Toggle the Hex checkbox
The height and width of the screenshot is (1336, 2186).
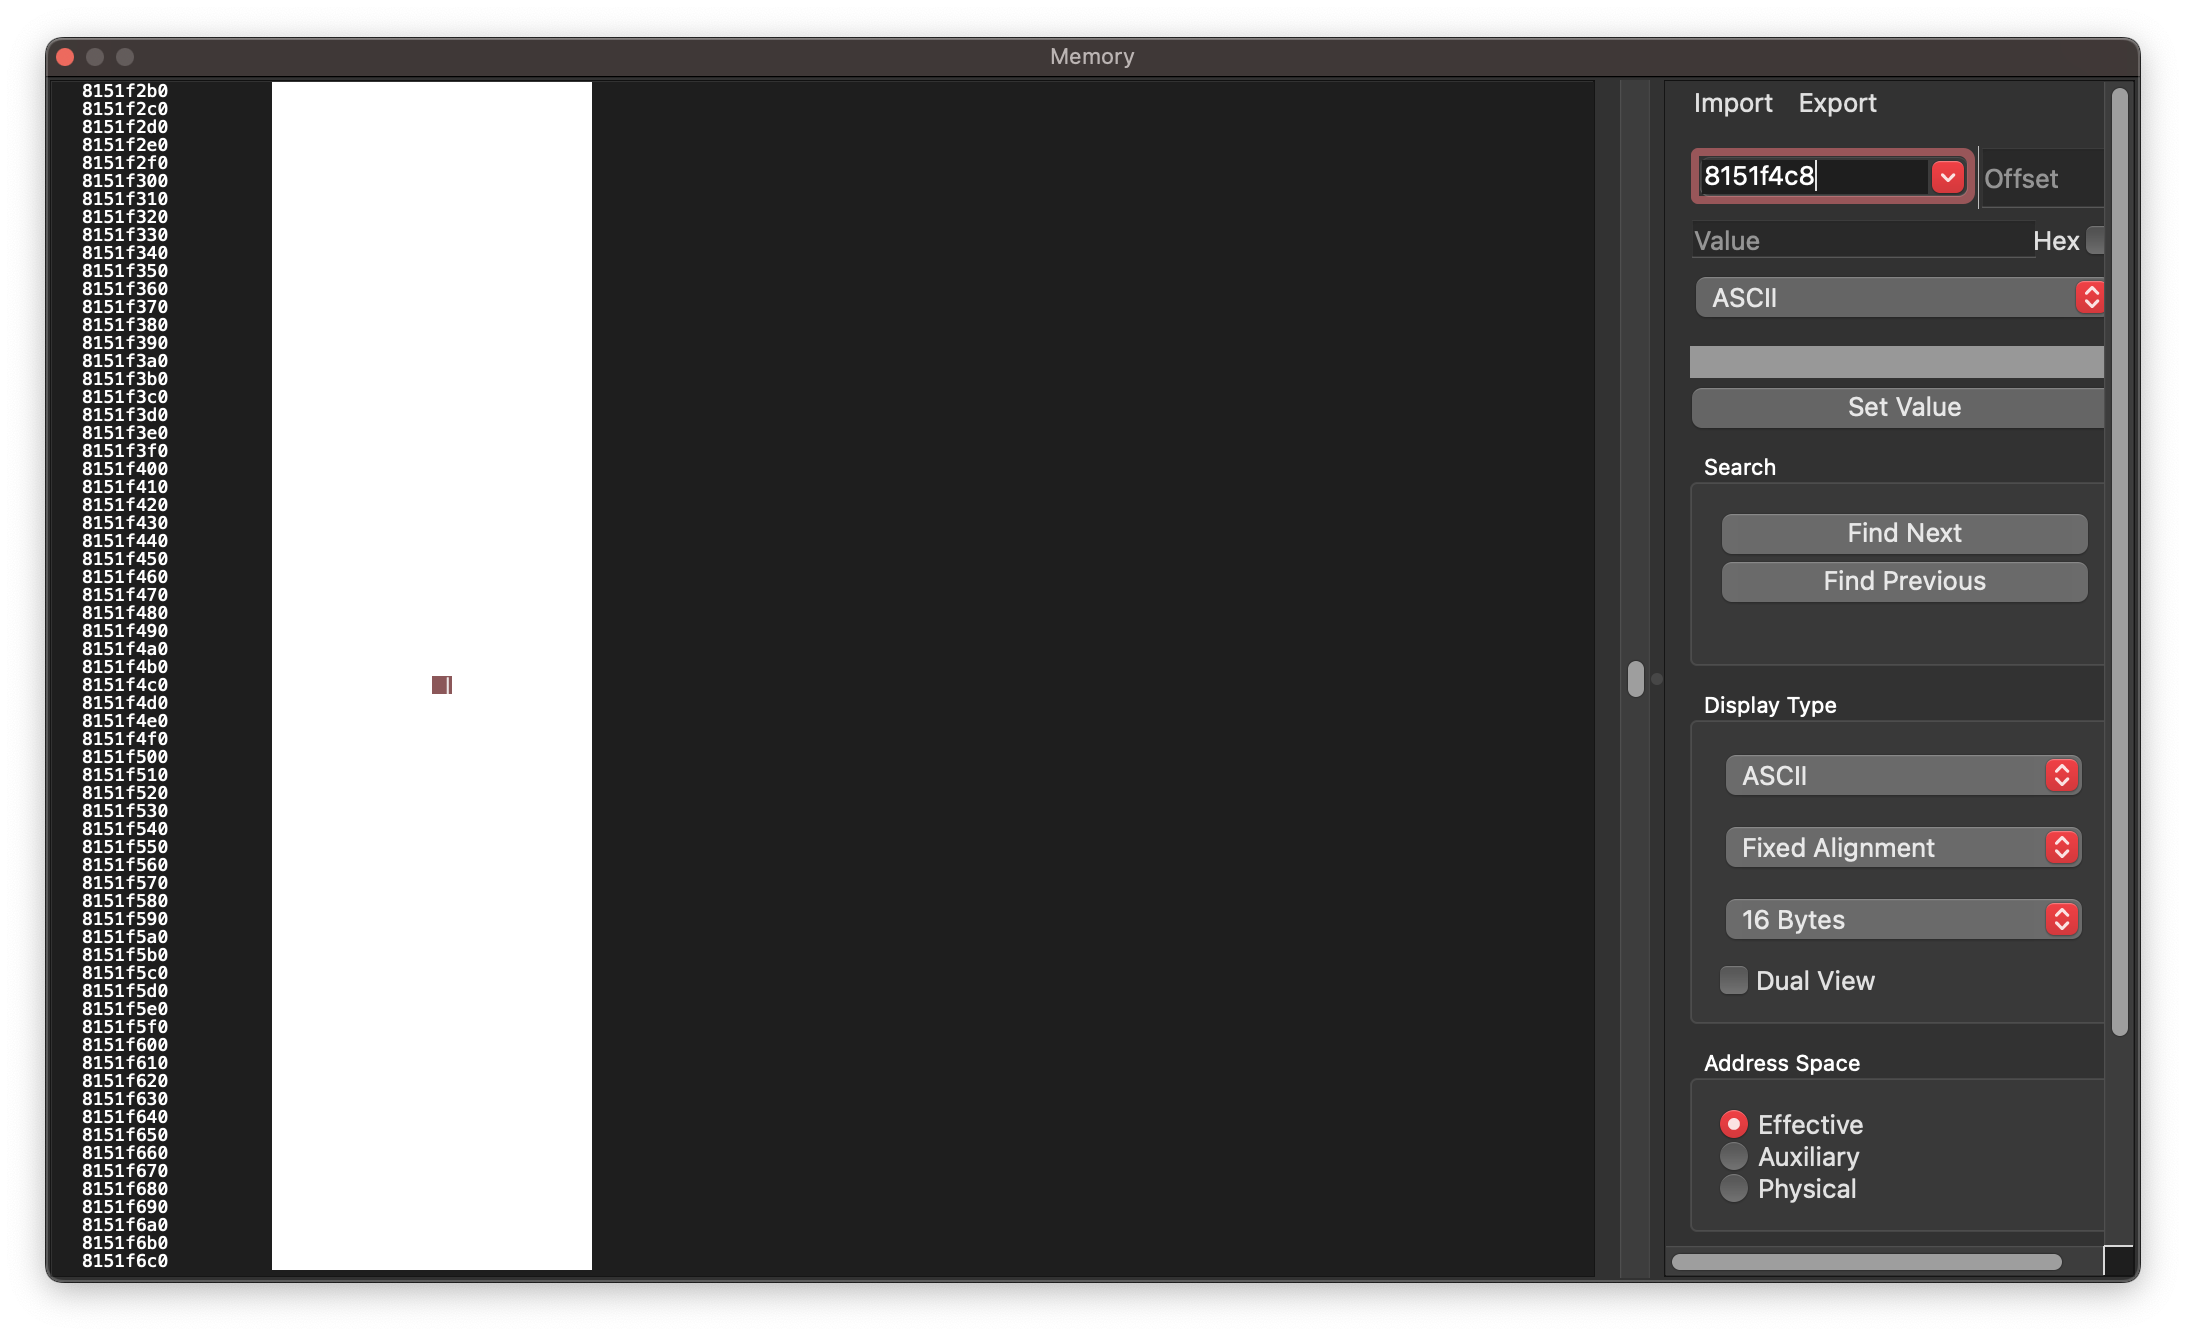pos(2095,241)
